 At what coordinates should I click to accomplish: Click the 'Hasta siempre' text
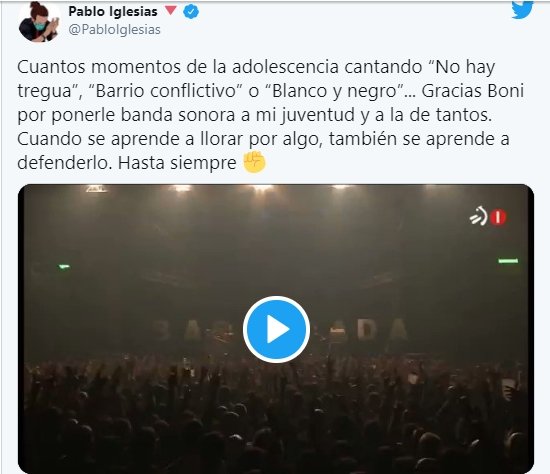click(x=177, y=162)
